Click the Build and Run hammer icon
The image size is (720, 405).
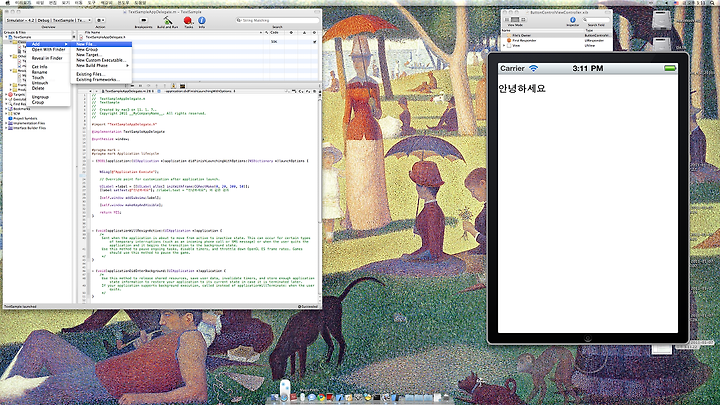click(x=168, y=21)
